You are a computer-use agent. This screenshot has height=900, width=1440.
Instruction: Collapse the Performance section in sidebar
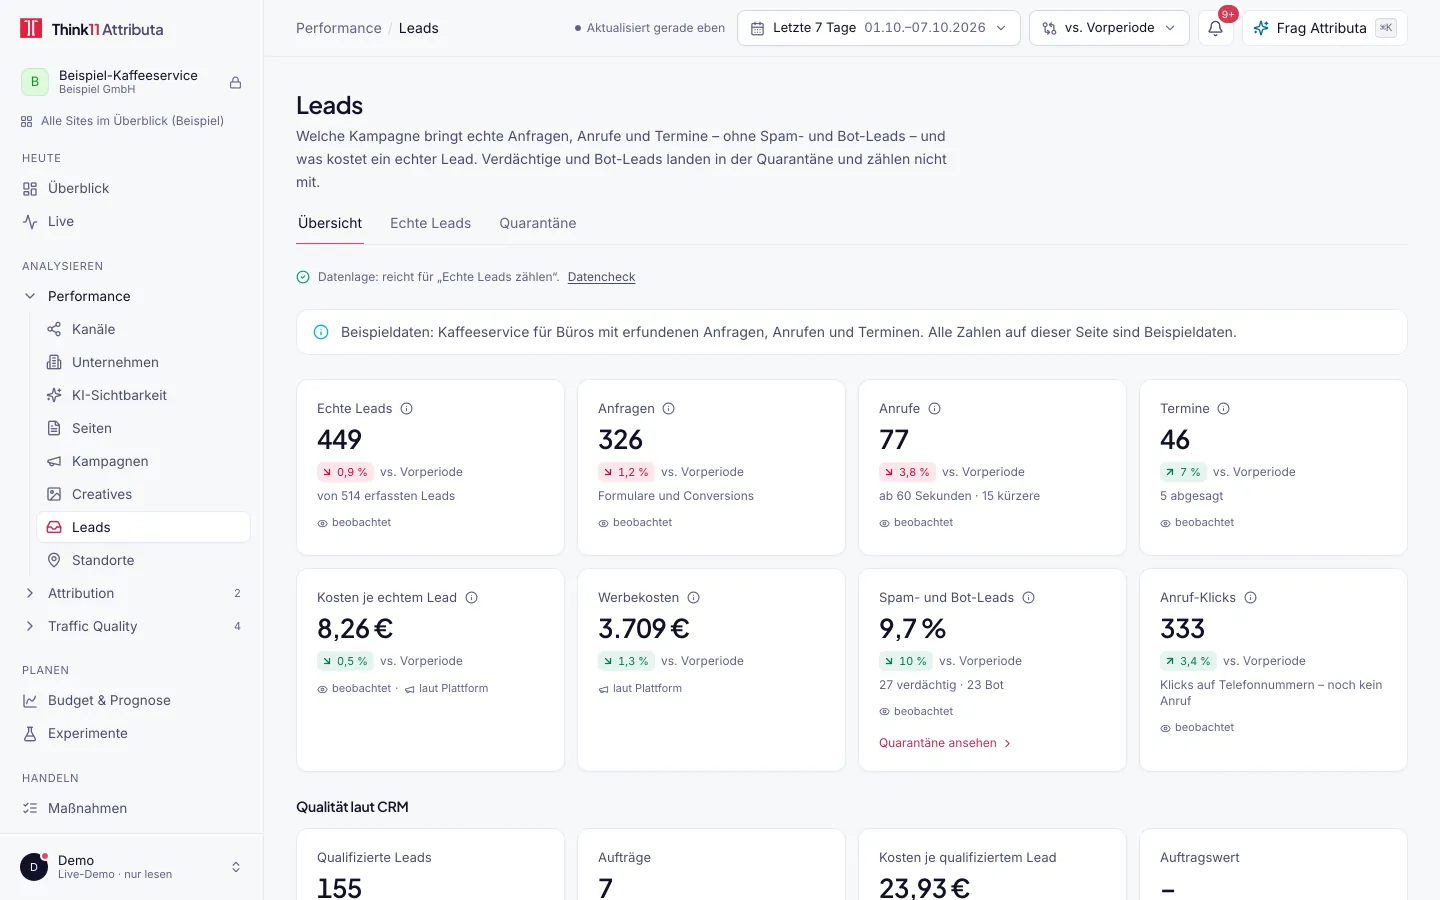pyautogui.click(x=30, y=296)
